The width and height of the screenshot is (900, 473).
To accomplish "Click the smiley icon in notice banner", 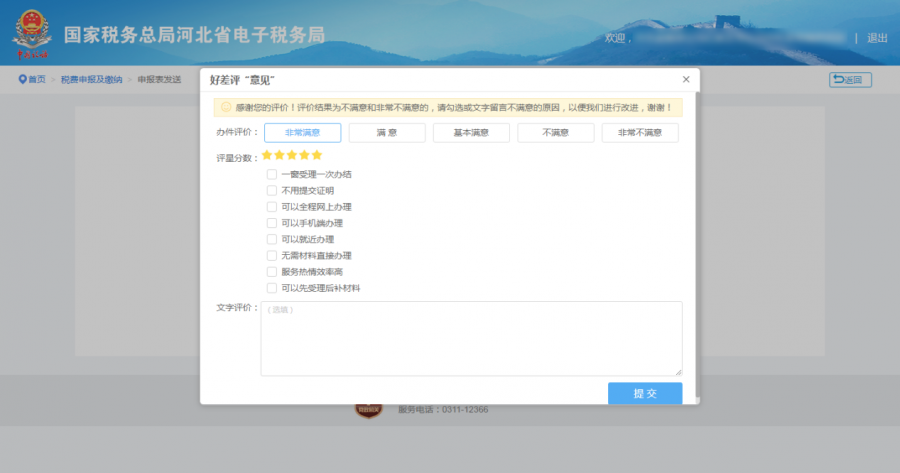I will pyautogui.click(x=226, y=106).
